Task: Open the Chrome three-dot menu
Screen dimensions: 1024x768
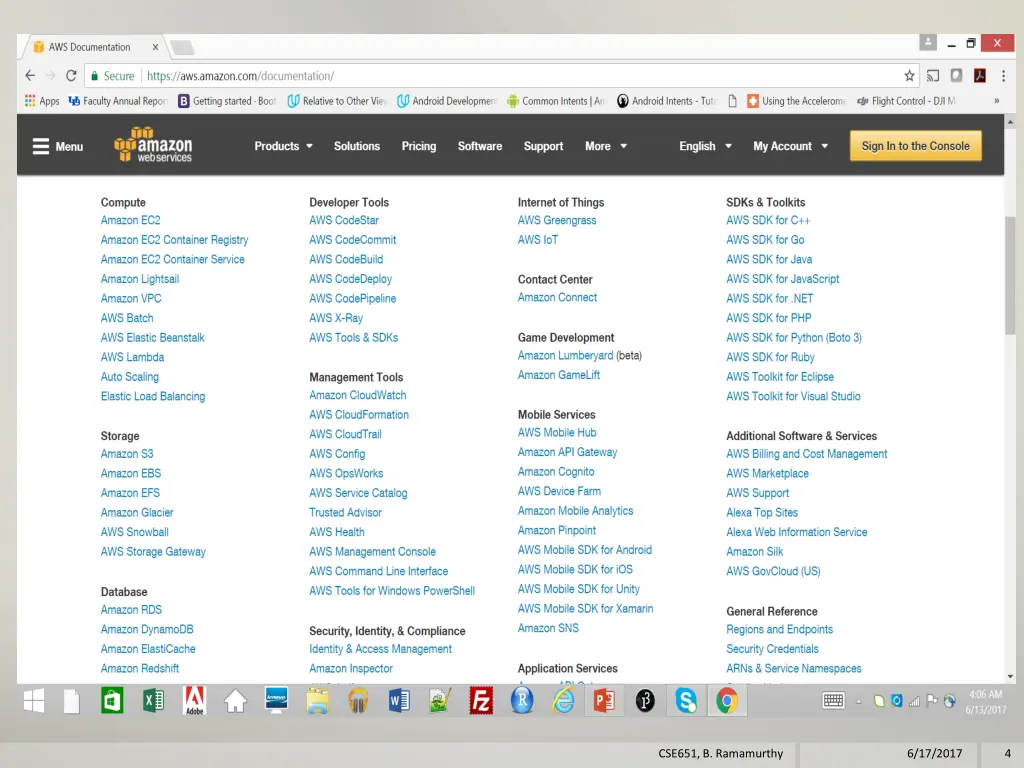Action: (1004, 76)
